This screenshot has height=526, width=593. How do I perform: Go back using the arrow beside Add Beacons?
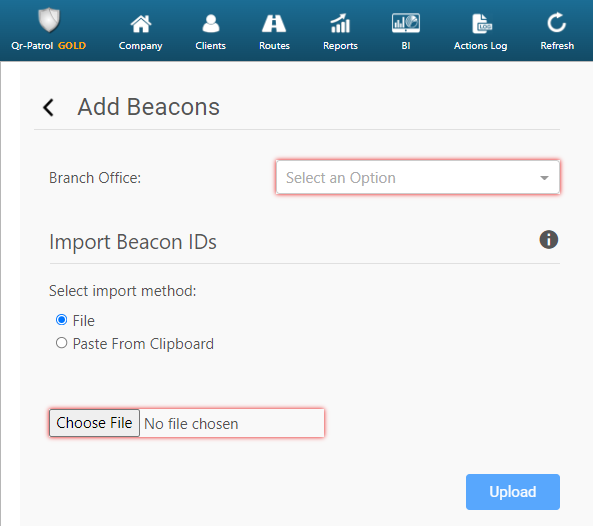coord(48,107)
